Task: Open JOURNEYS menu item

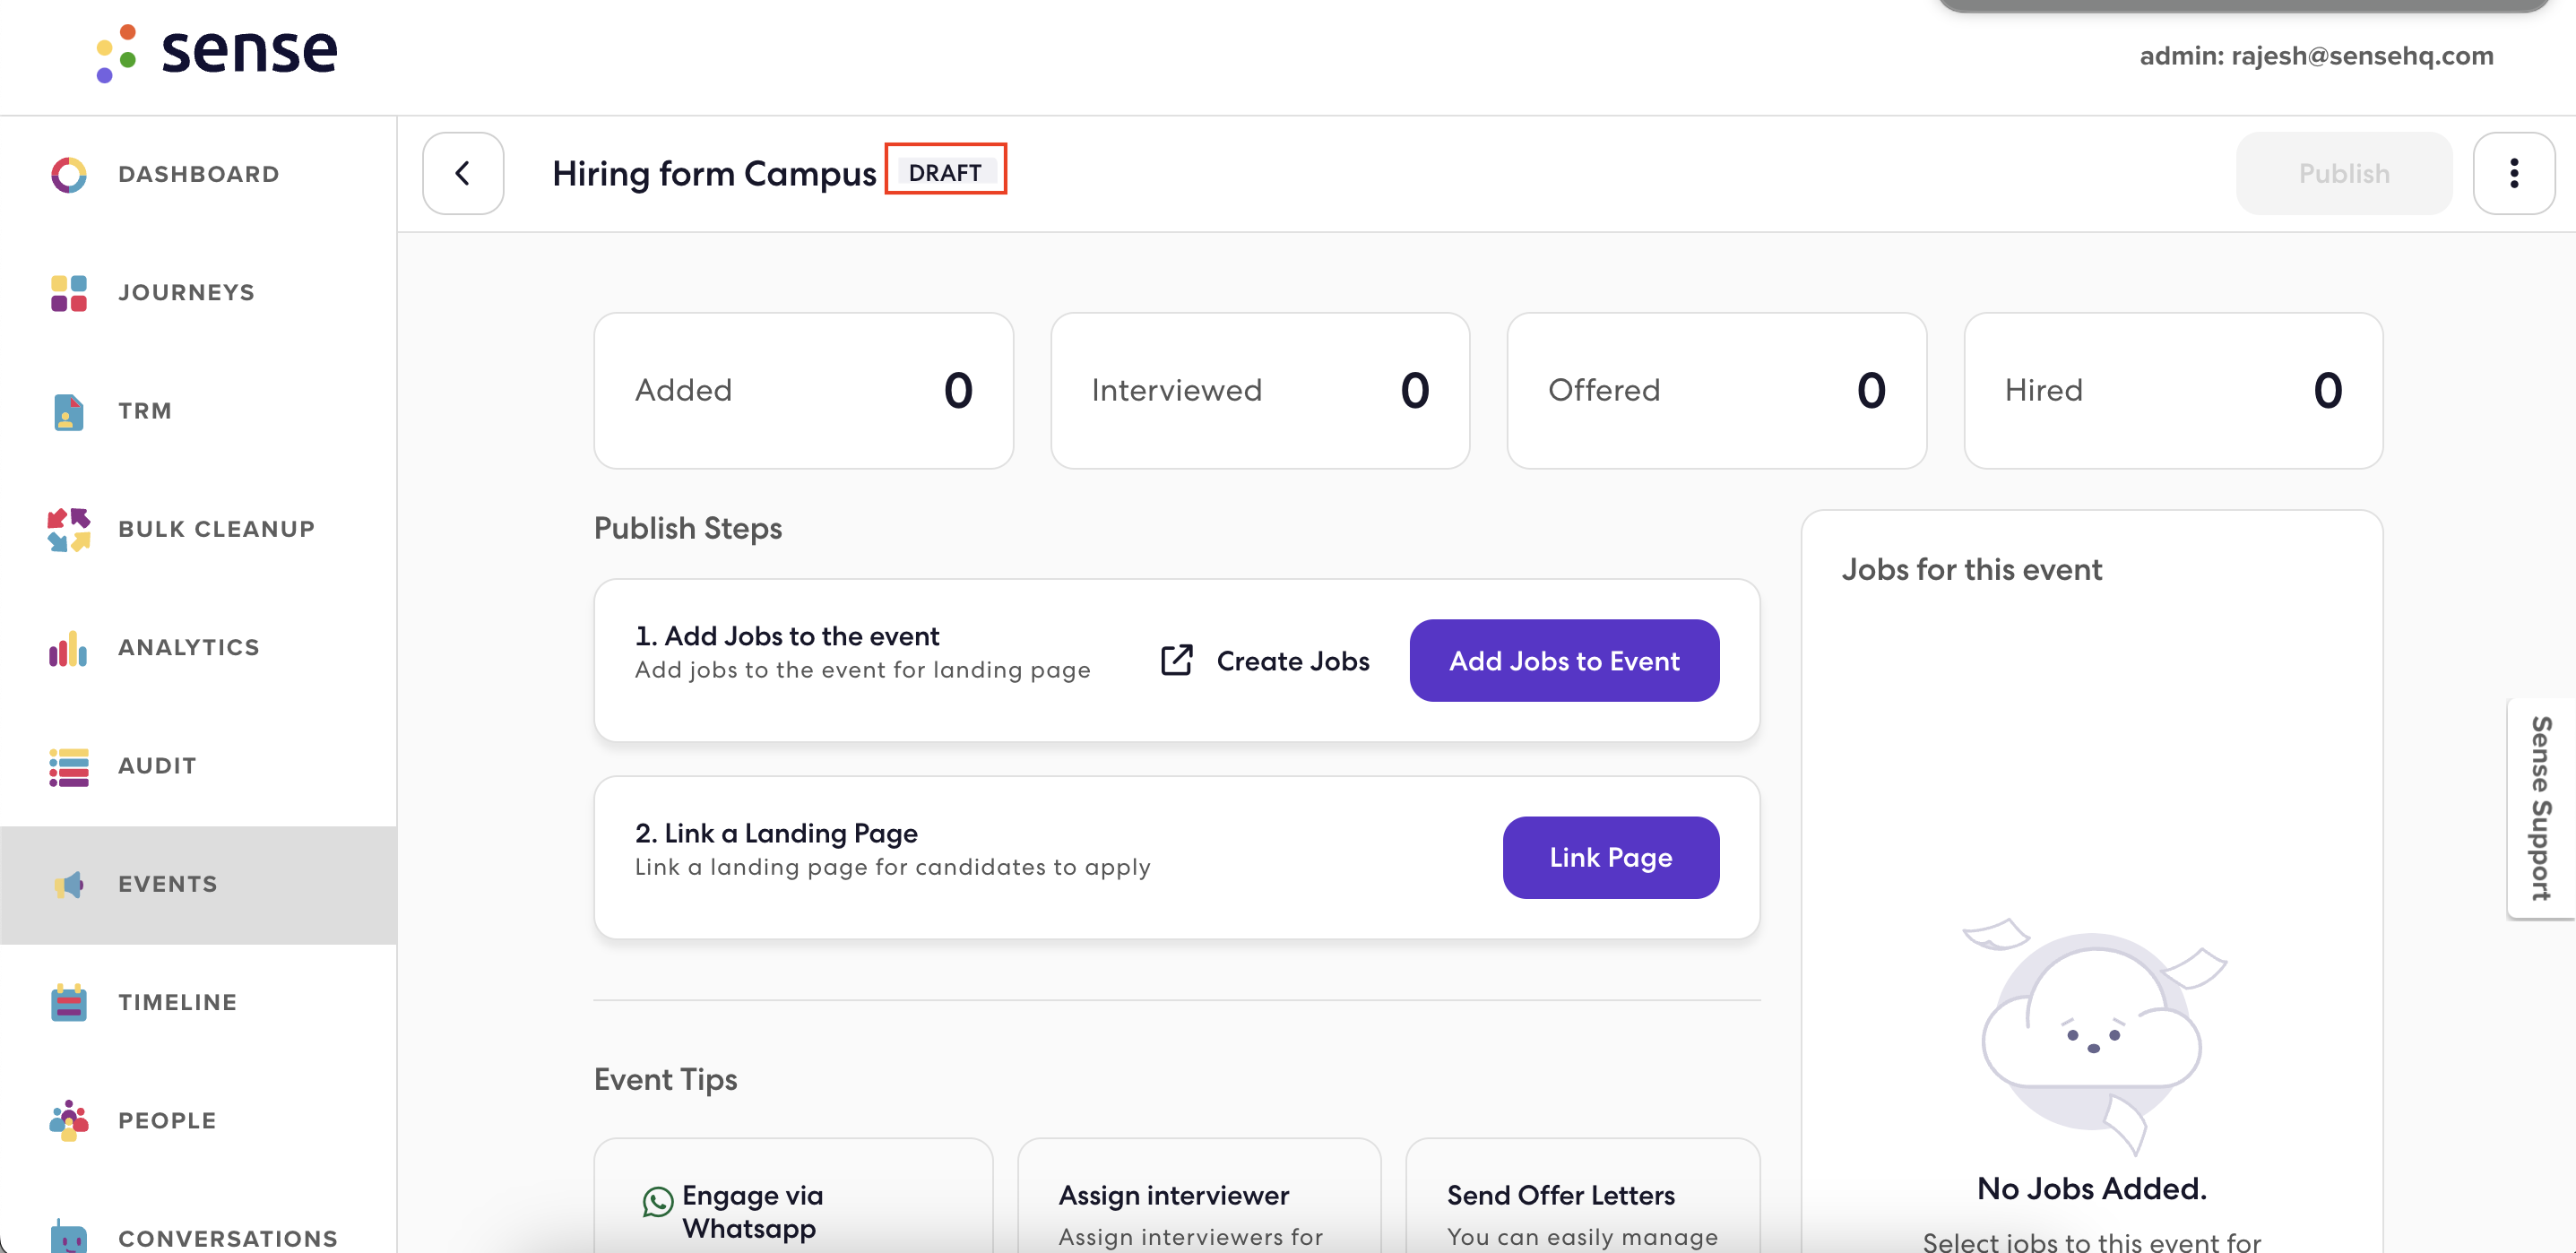Action: [x=198, y=293]
